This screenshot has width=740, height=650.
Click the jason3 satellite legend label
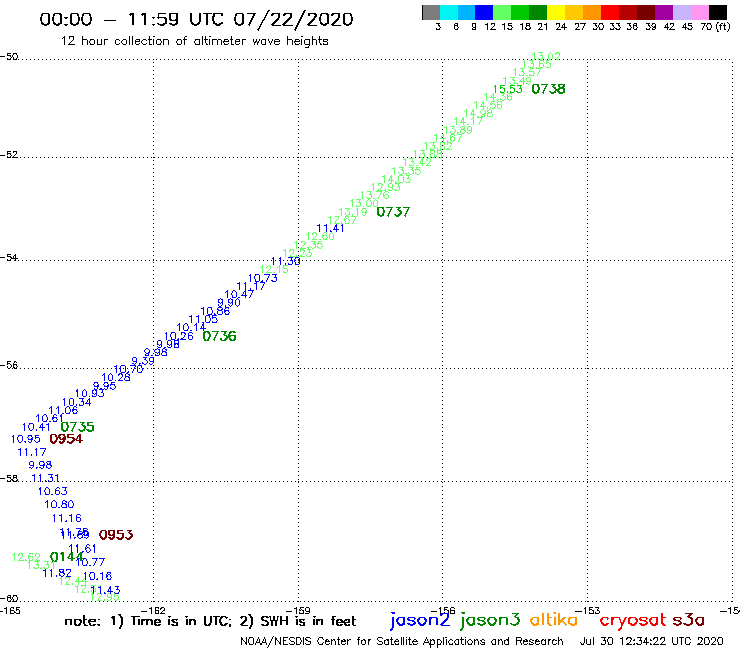(490, 621)
